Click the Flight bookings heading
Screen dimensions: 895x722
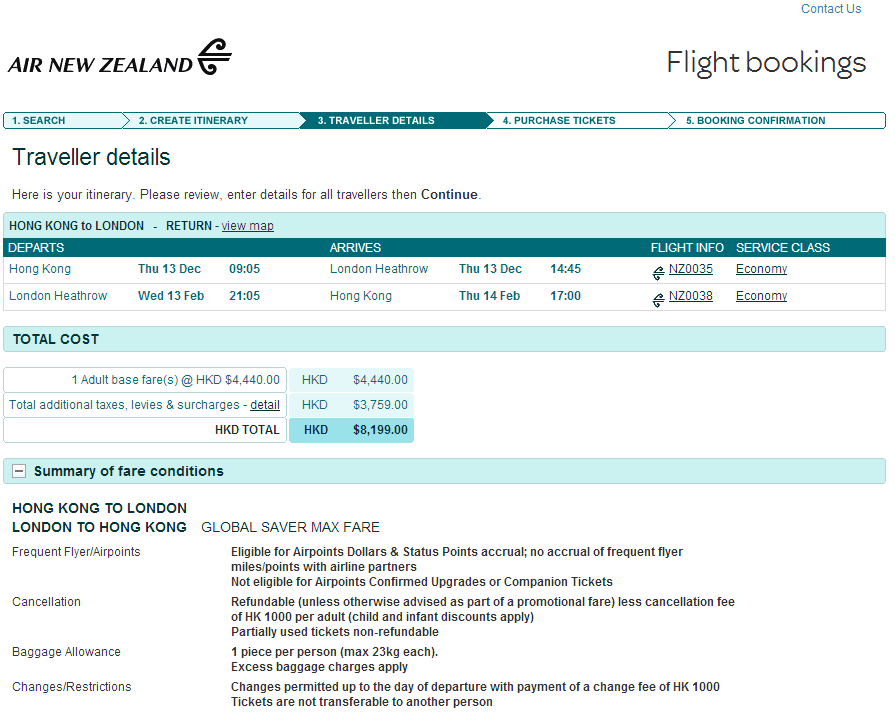click(766, 62)
